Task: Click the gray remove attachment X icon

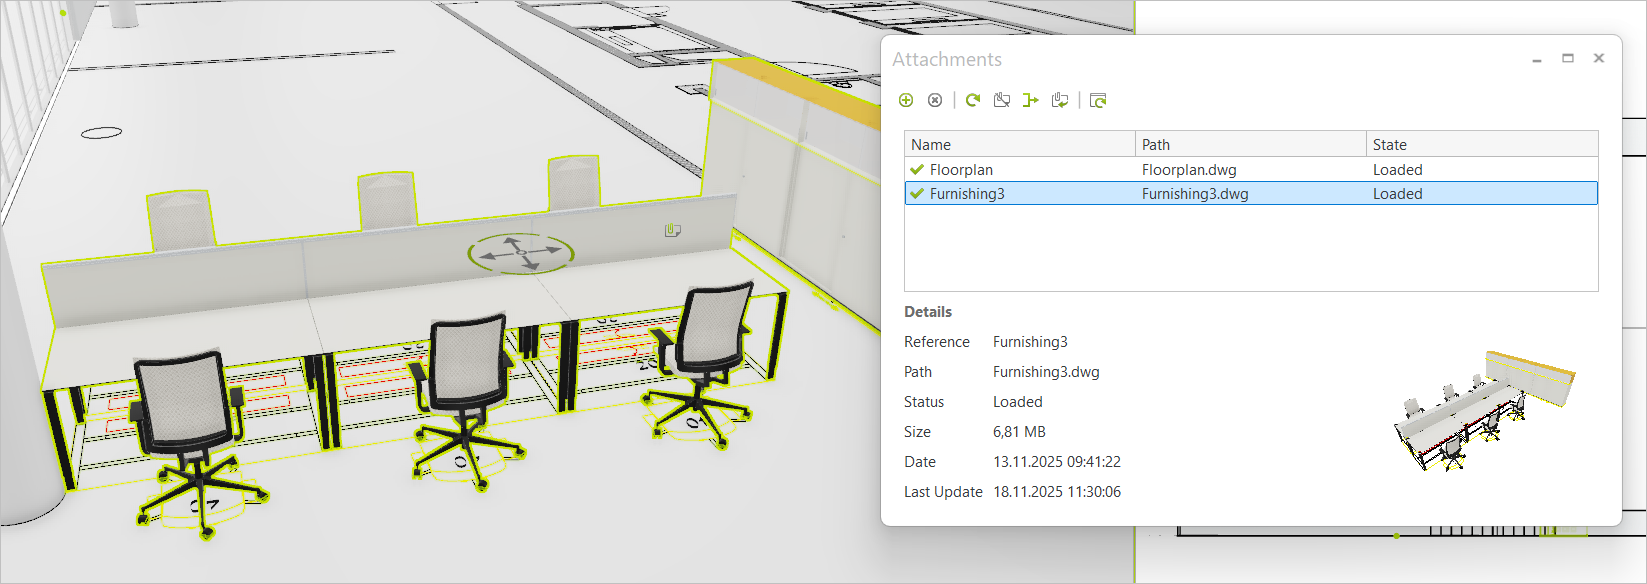Action: [935, 100]
